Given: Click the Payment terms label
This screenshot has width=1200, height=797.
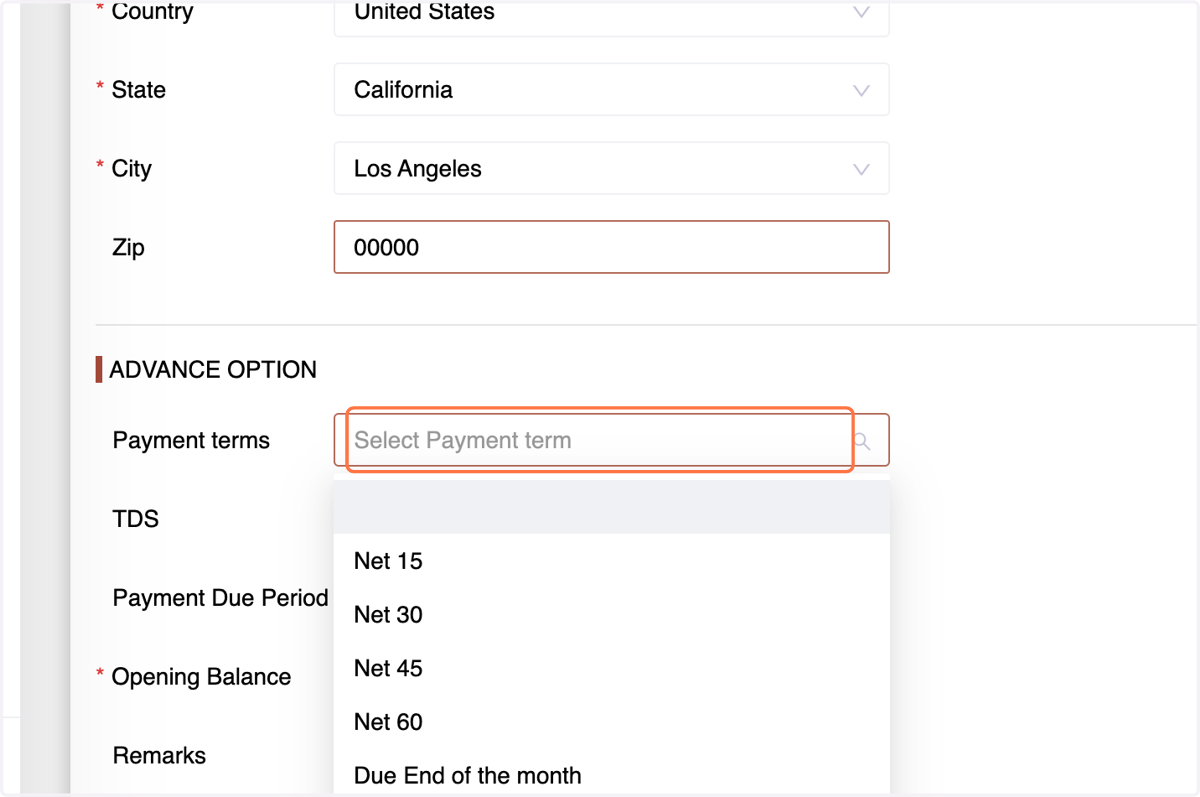Looking at the screenshot, I should (x=191, y=440).
